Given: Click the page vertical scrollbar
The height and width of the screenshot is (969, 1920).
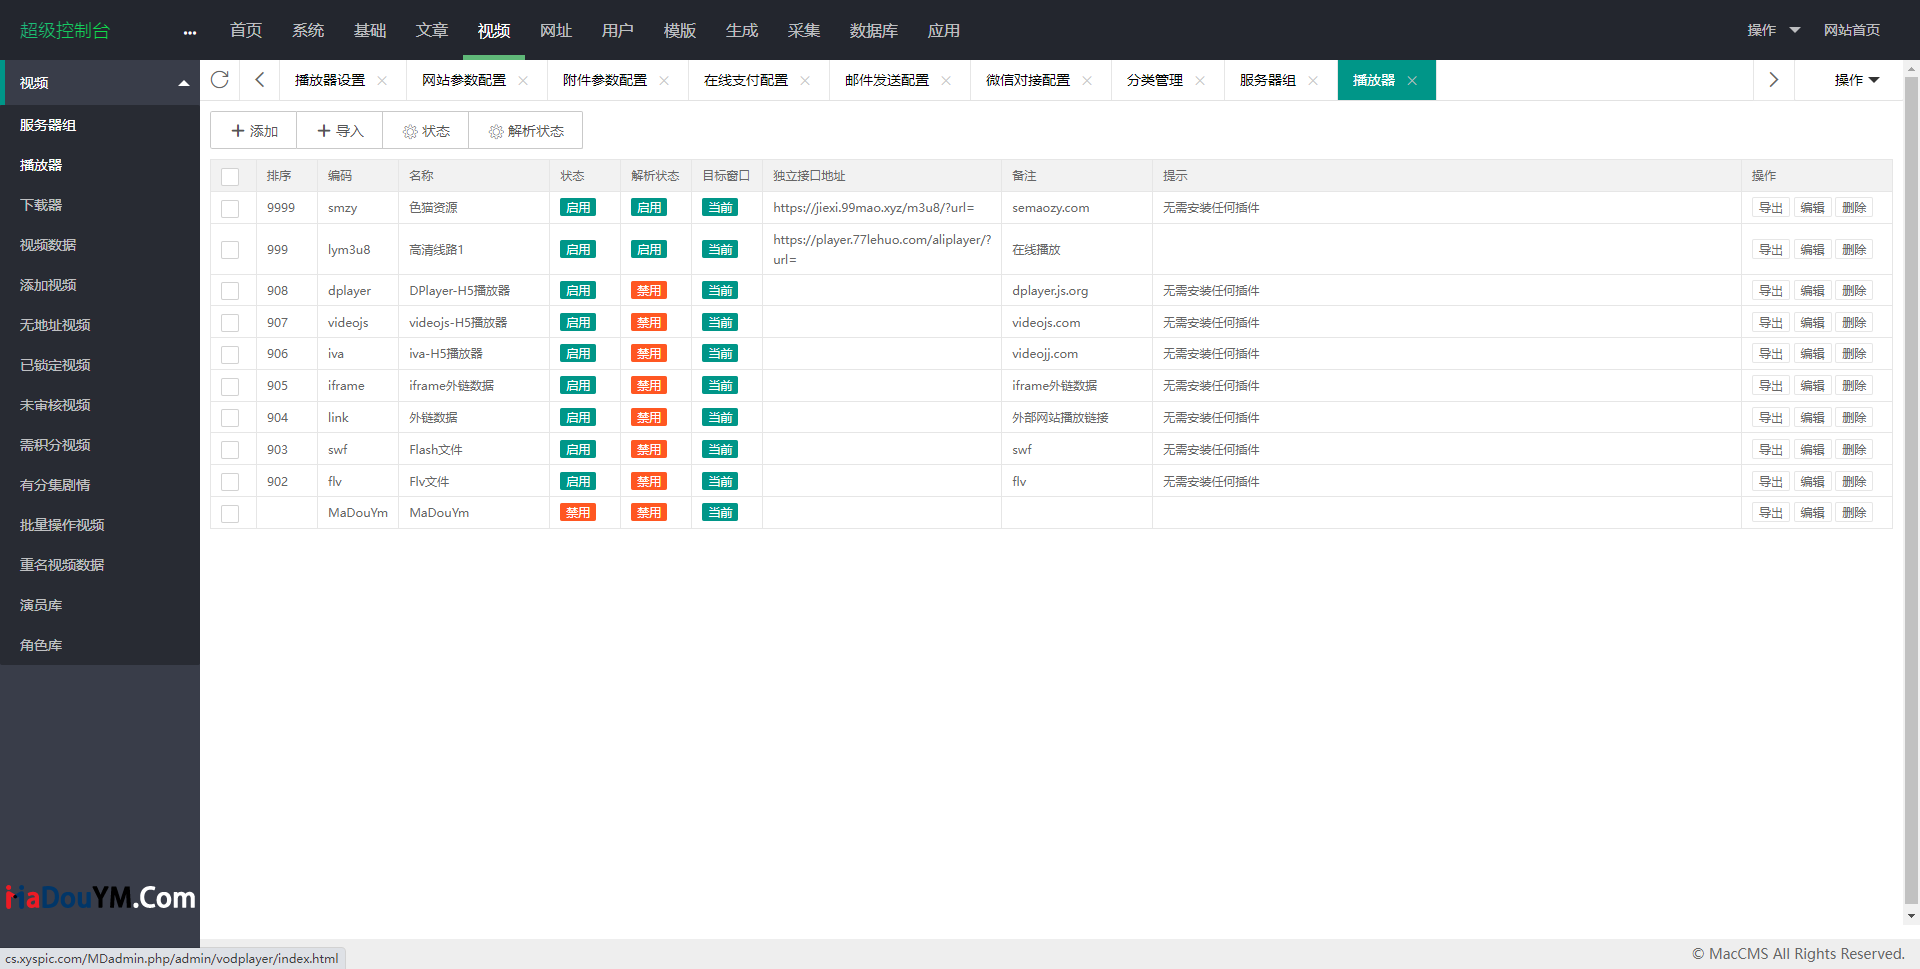Looking at the screenshot, I should [x=1911, y=490].
